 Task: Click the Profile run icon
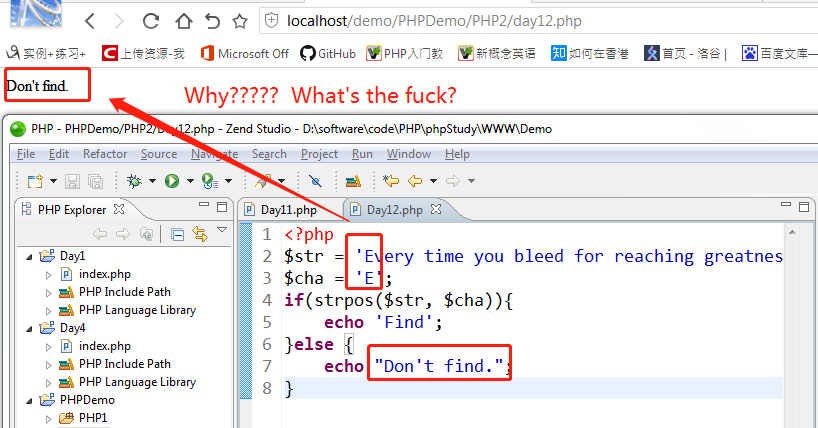[x=210, y=181]
